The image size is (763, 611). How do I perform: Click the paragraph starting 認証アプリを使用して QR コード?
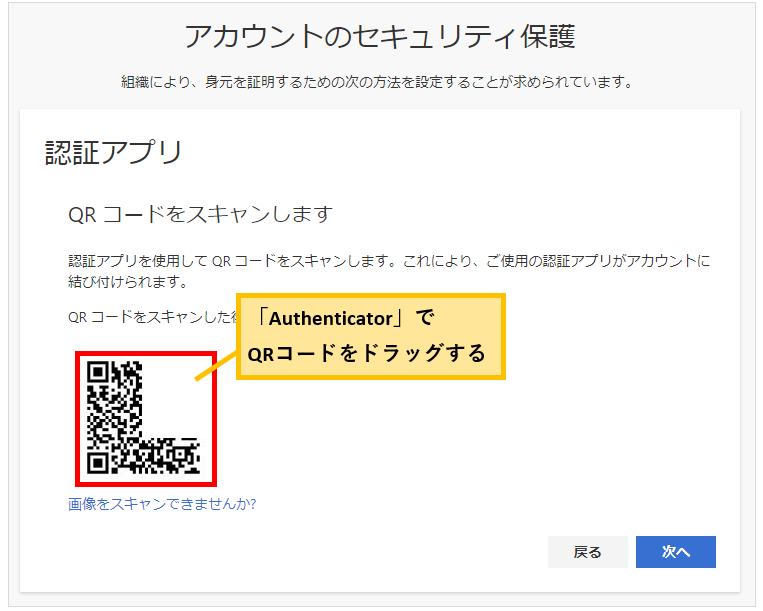click(x=389, y=271)
